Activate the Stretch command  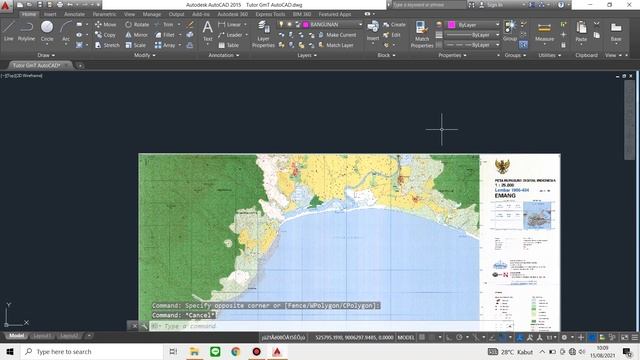pos(107,45)
